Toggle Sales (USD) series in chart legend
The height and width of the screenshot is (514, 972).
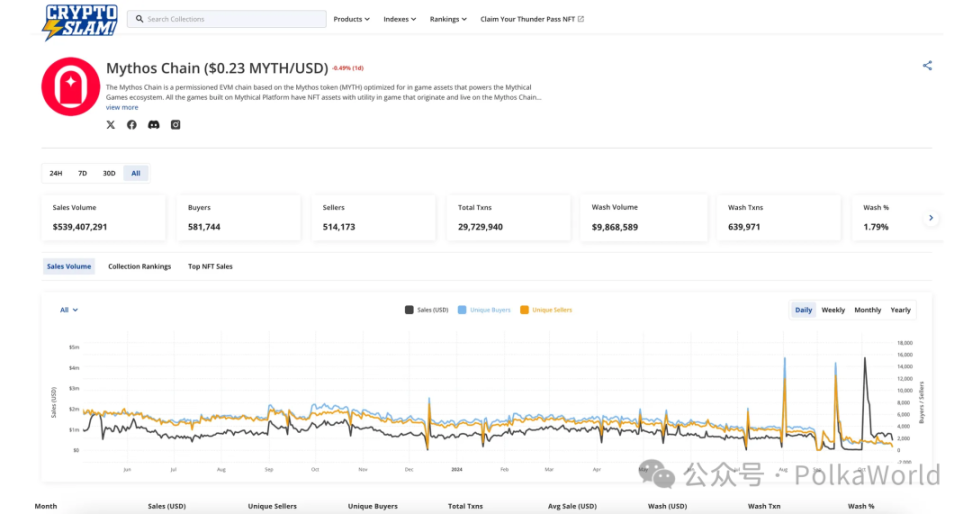pos(429,310)
